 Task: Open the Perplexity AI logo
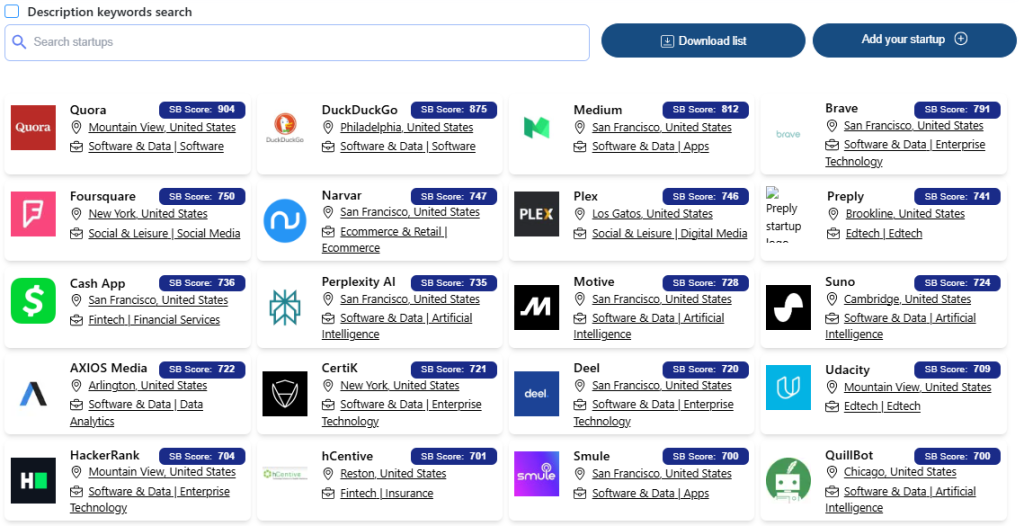(x=285, y=307)
